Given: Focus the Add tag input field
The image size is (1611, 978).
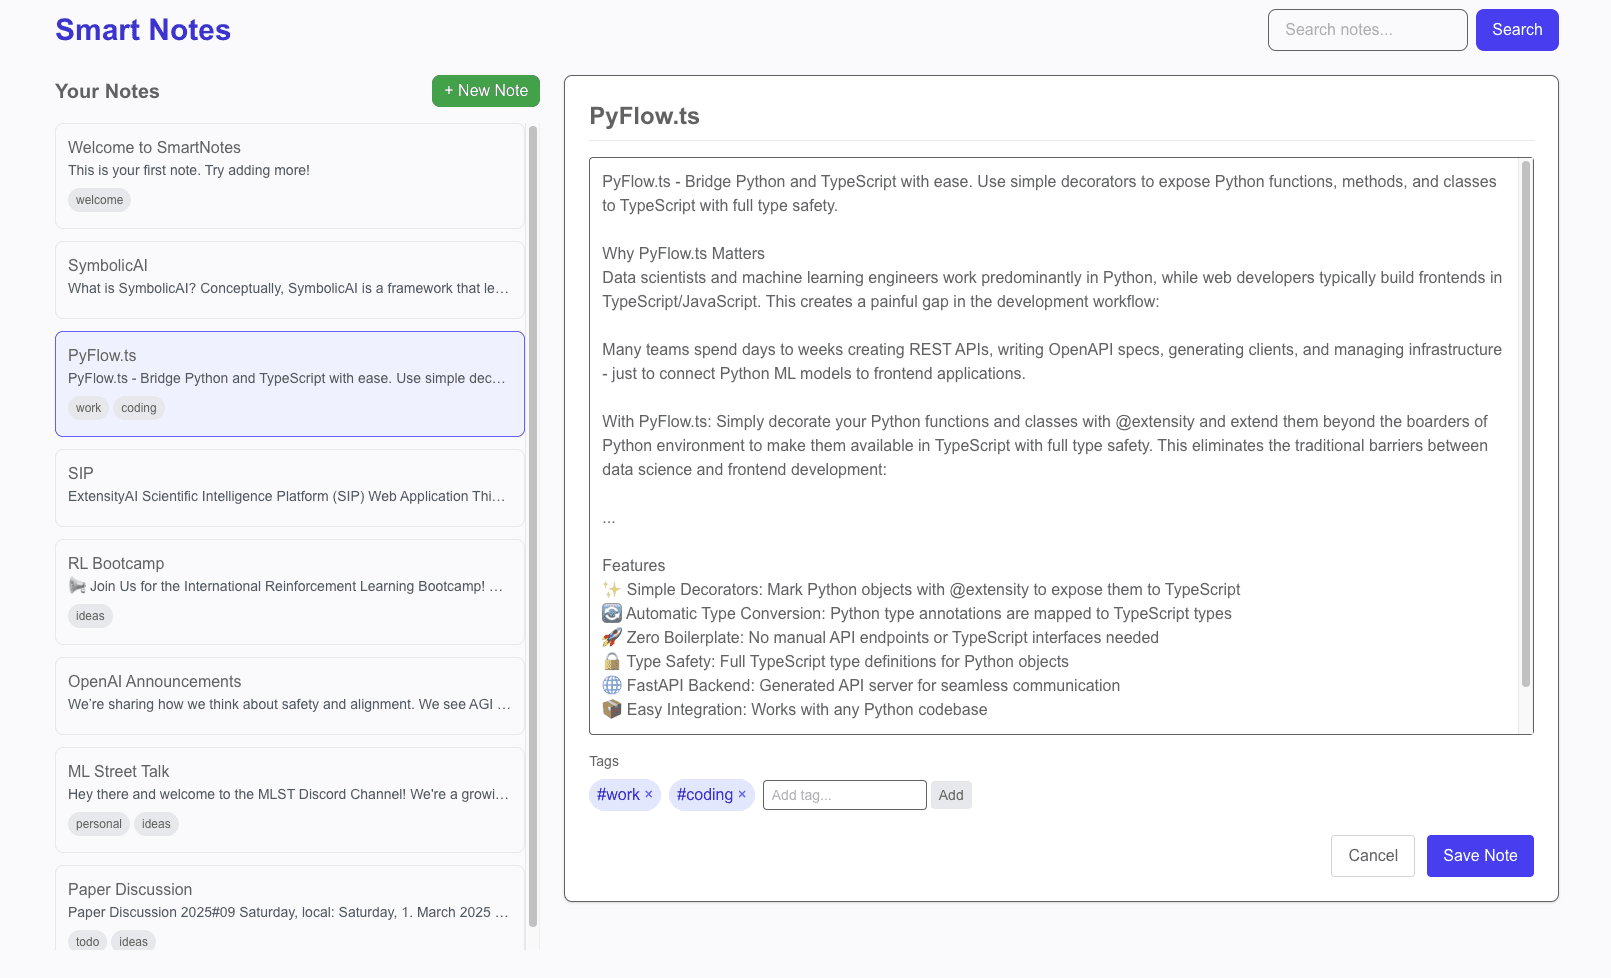Looking at the screenshot, I should (844, 795).
